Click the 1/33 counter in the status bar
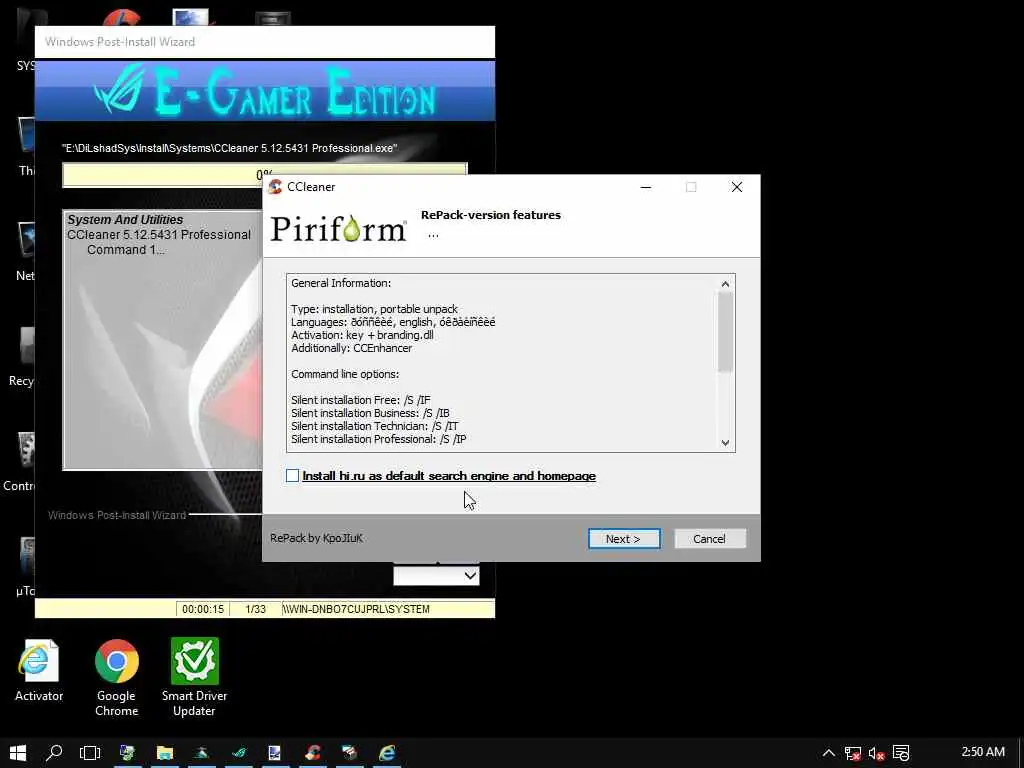Image resolution: width=1024 pixels, height=768 pixels. 255,609
